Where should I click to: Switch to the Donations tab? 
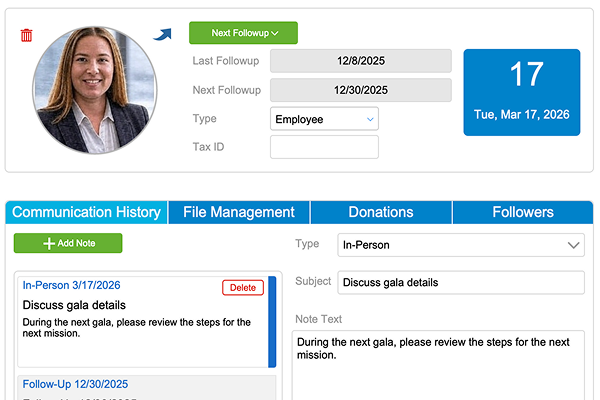pos(381,212)
